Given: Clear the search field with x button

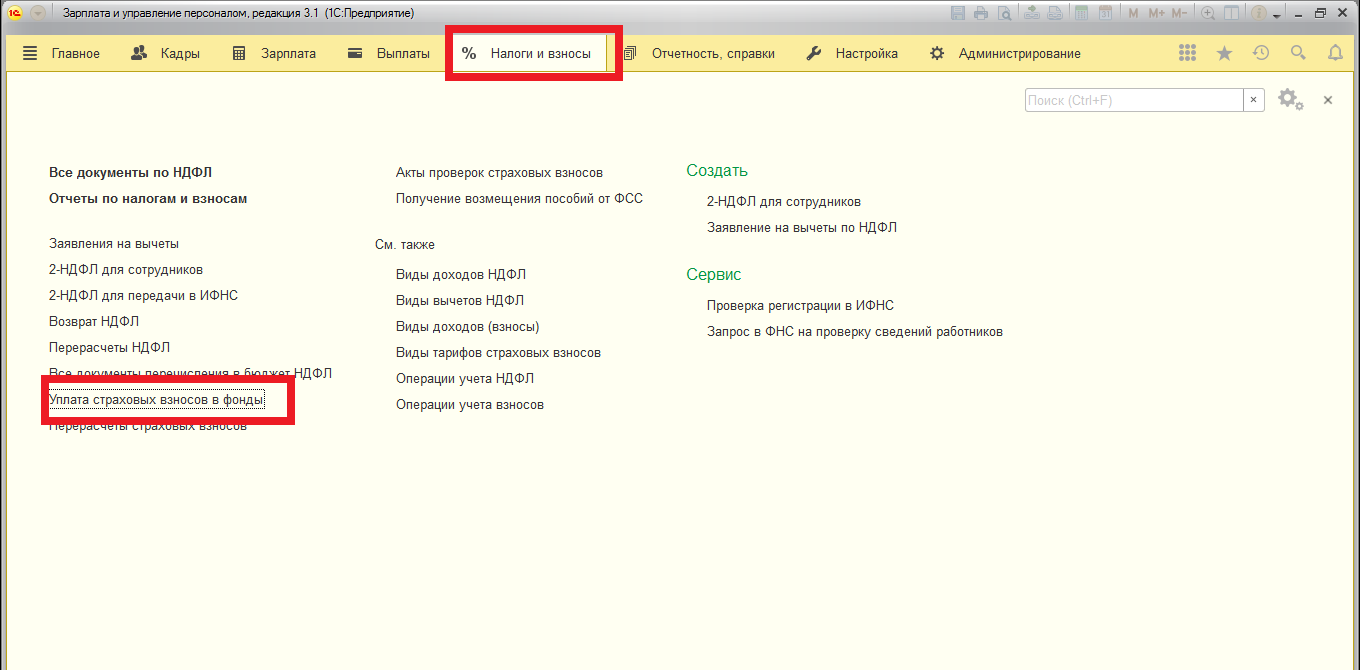Looking at the screenshot, I should tap(1254, 100).
